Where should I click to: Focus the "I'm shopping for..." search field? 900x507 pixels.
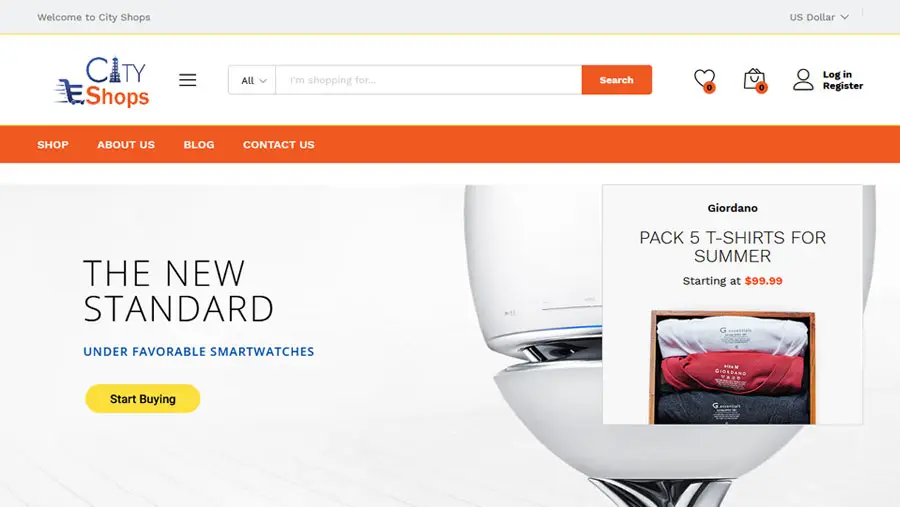428,80
